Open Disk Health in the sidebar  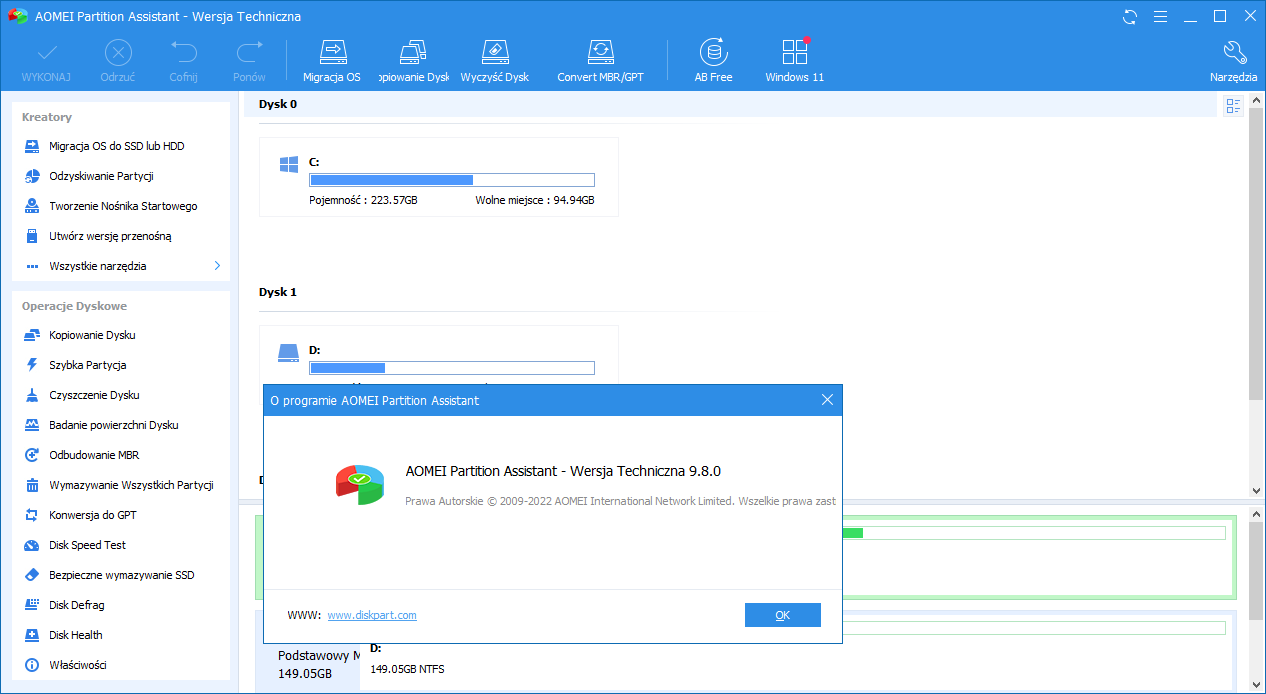point(75,635)
